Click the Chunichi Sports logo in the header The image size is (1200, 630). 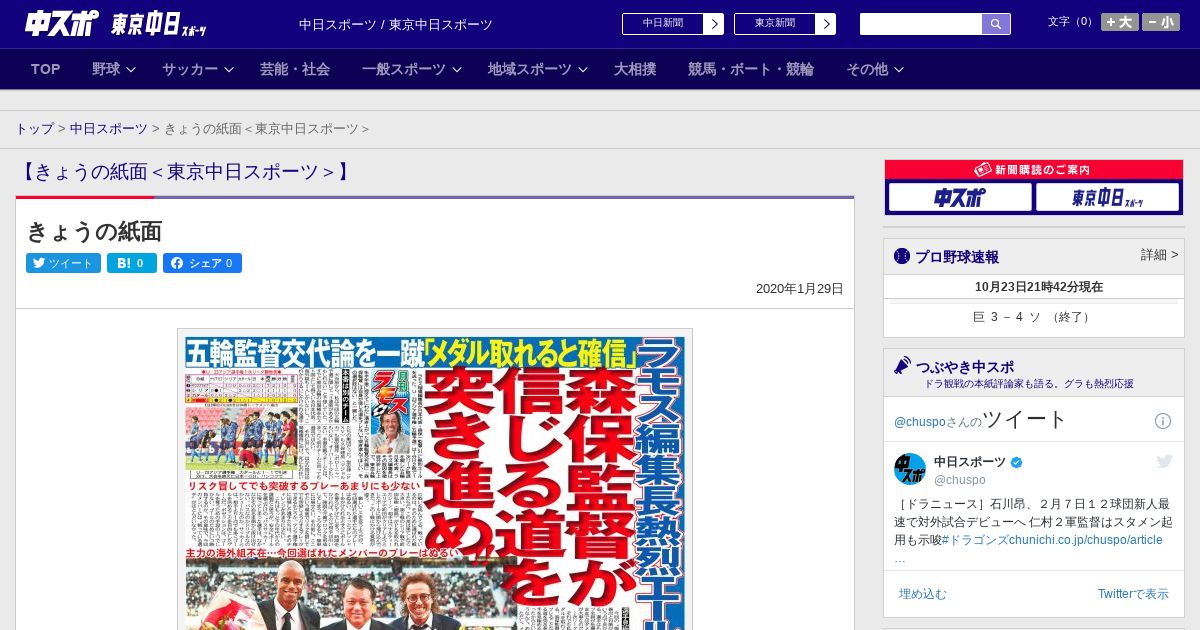tap(62, 23)
